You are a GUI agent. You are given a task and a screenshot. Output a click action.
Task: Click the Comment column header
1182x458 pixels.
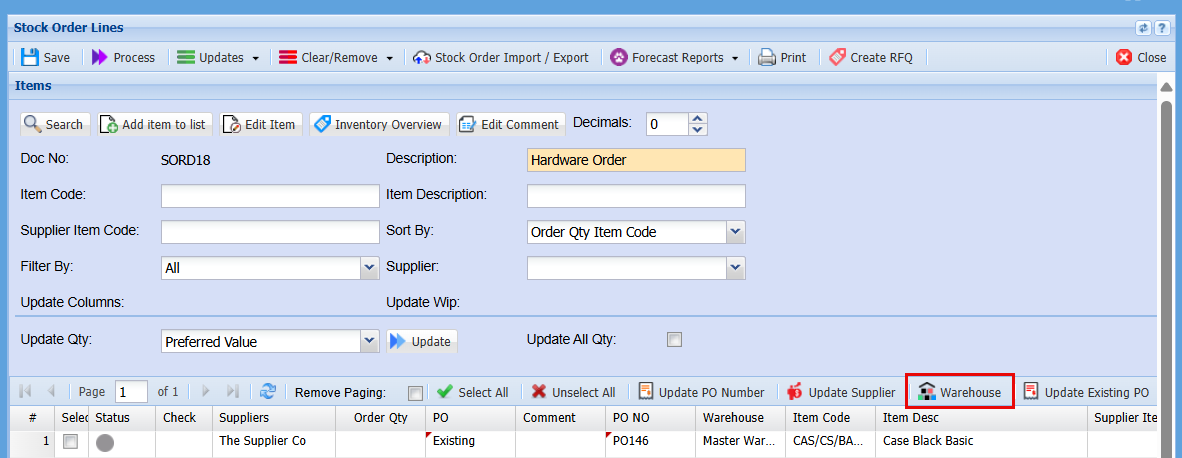point(561,417)
